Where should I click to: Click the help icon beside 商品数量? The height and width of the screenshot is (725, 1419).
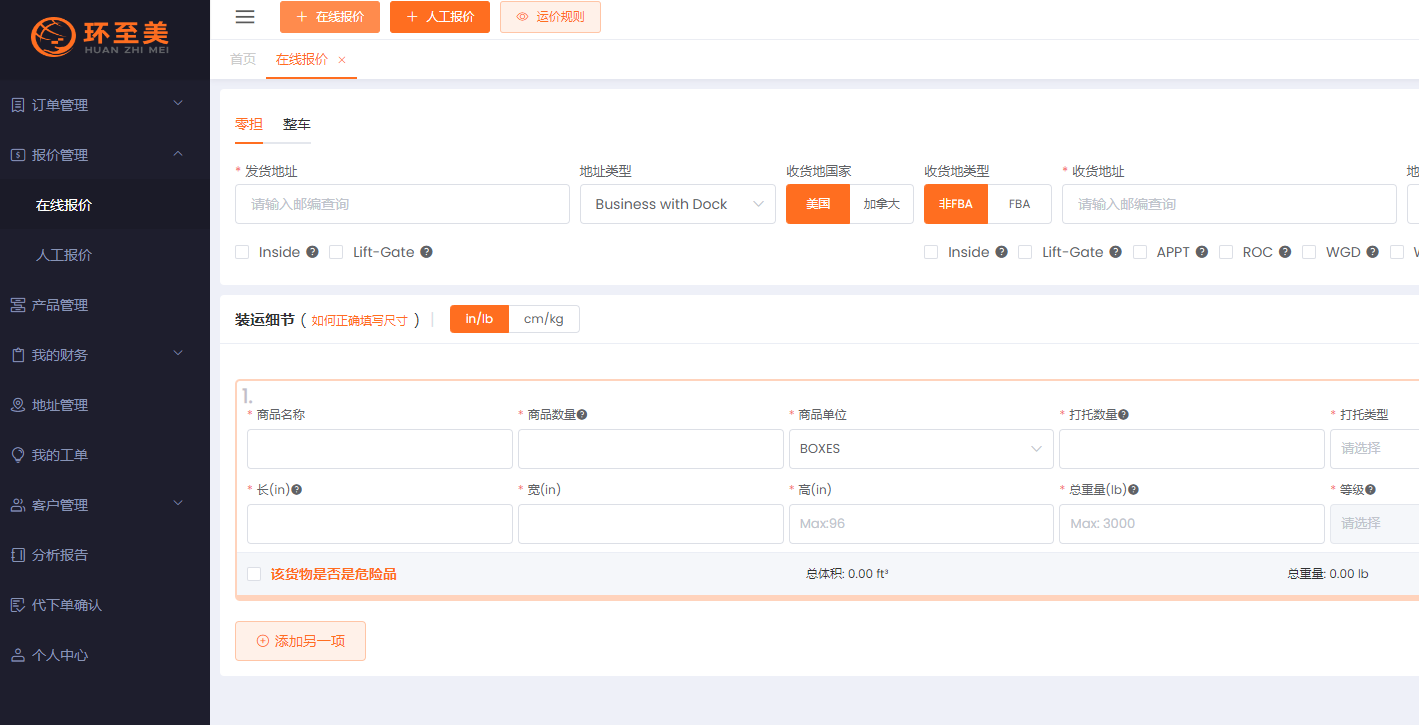582,415
